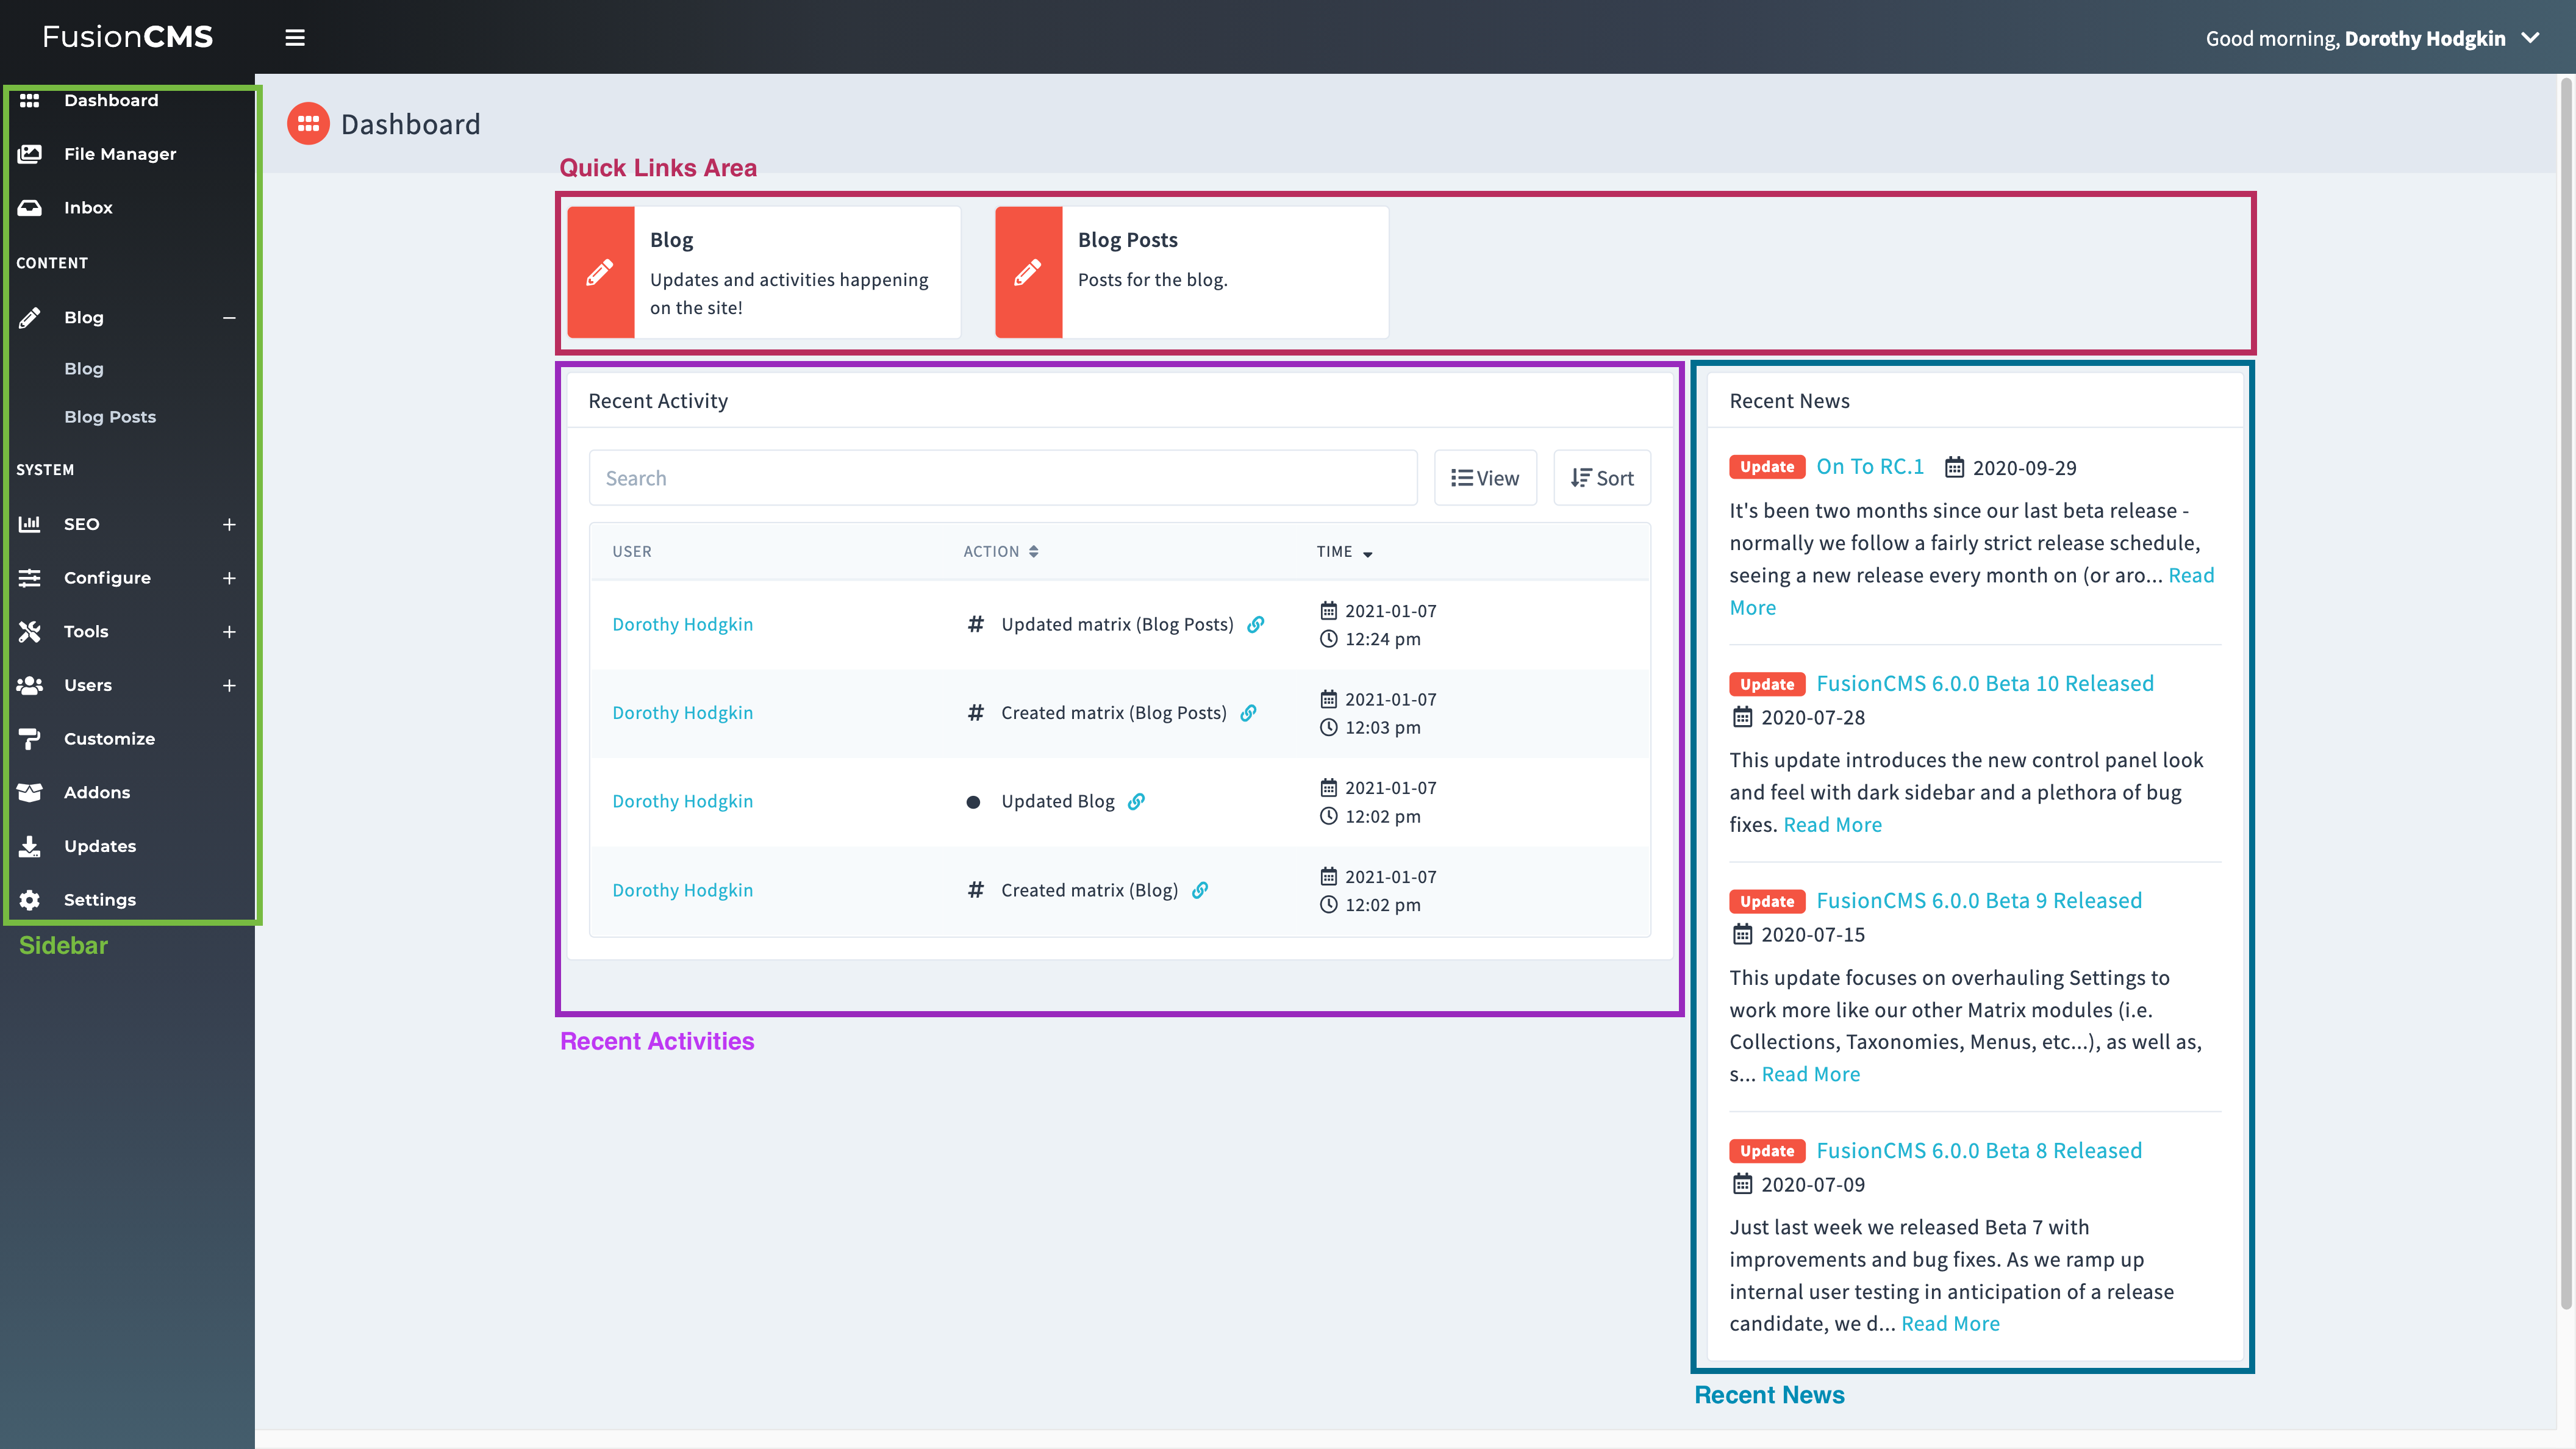Viewport: 2576px width, 1449px height.
Task: Click the hash icon on Updated matrix row
Action: pyautogui.click(x=975, y=624)
